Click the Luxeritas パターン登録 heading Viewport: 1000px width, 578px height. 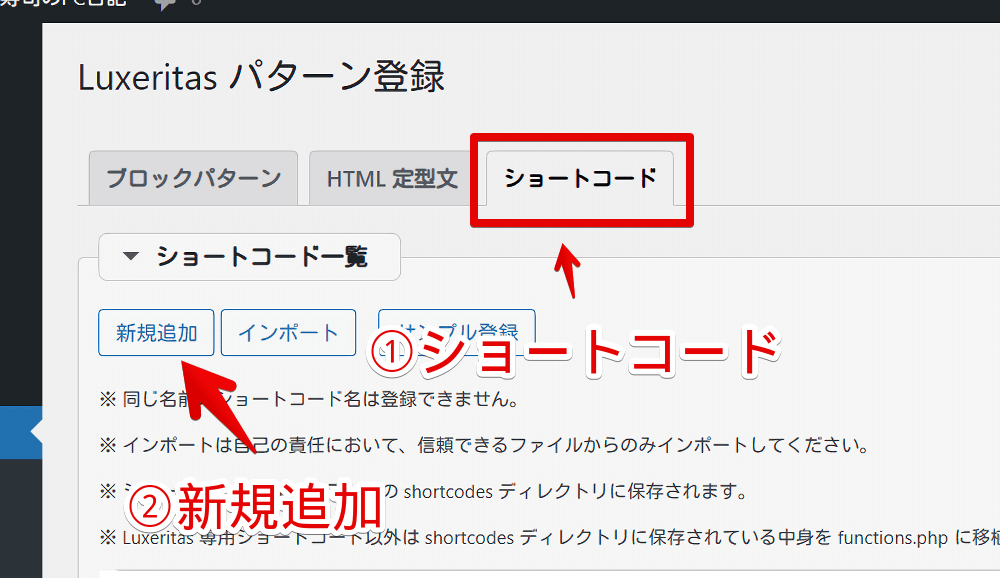(x=261, y=77)
